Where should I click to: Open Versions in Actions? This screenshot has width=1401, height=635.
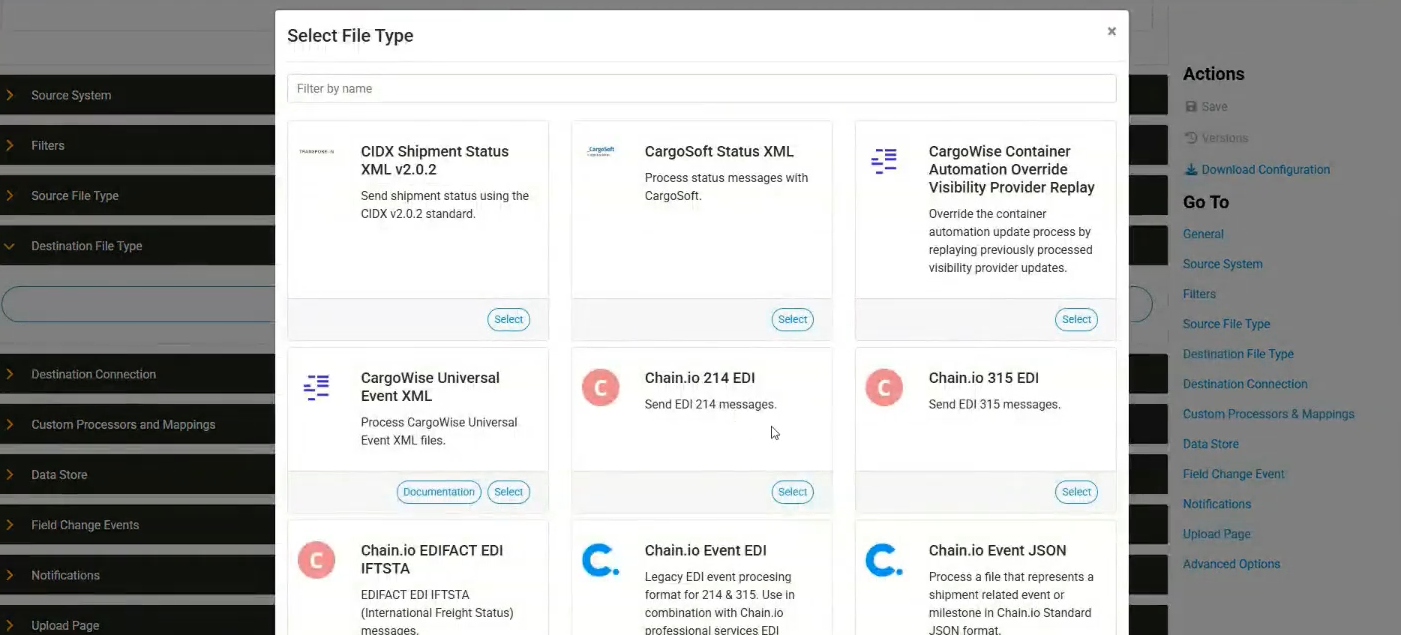click(1224, 138)
